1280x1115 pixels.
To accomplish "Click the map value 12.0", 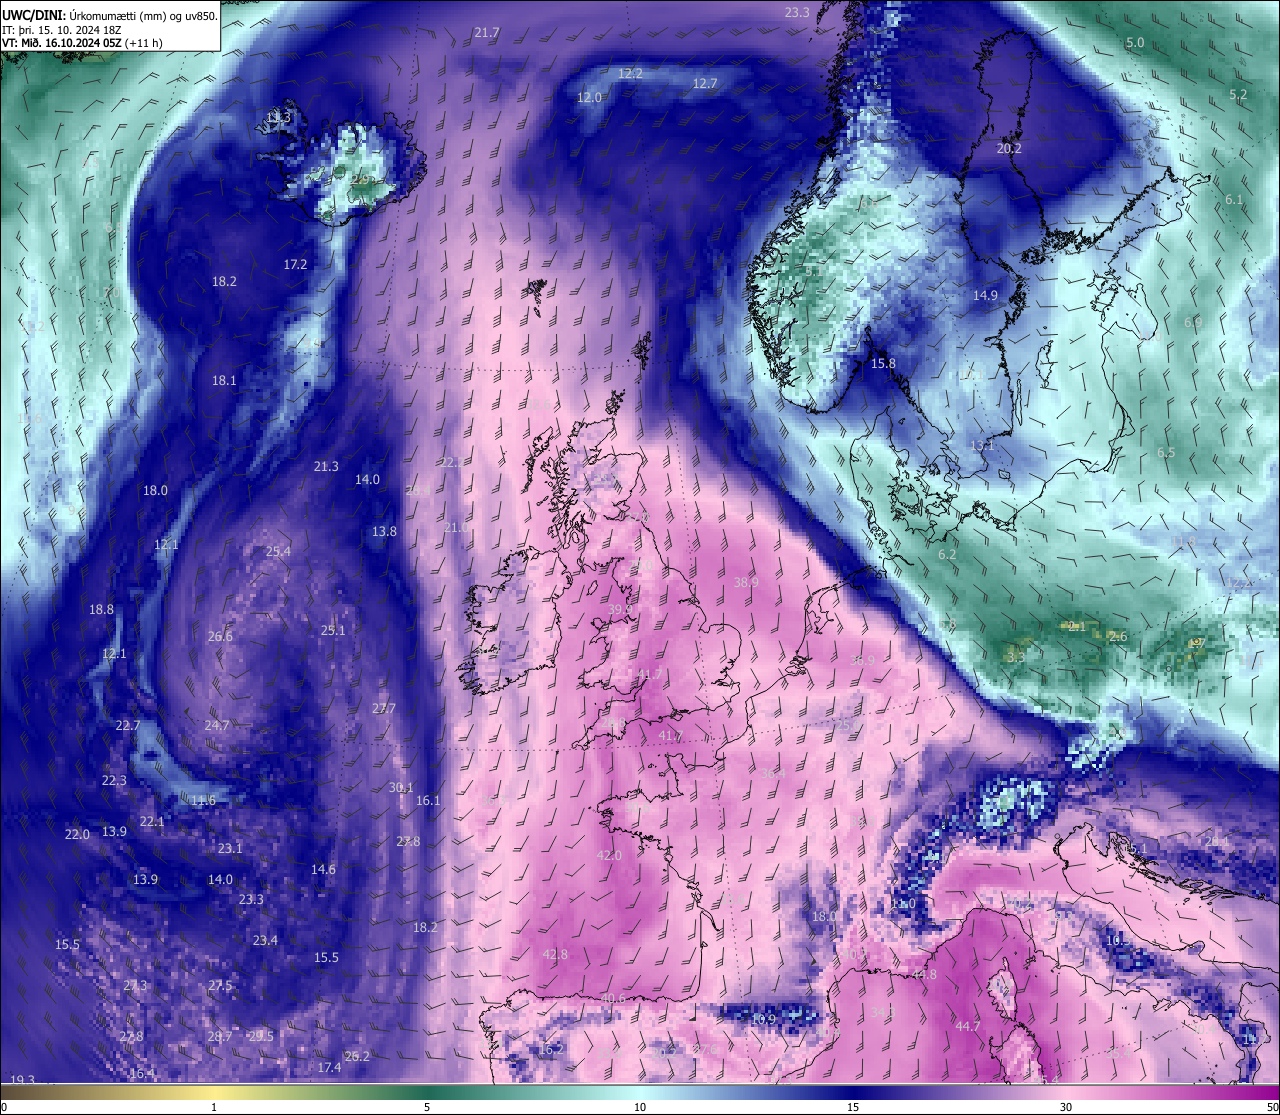I will click(x=590, y=98).
